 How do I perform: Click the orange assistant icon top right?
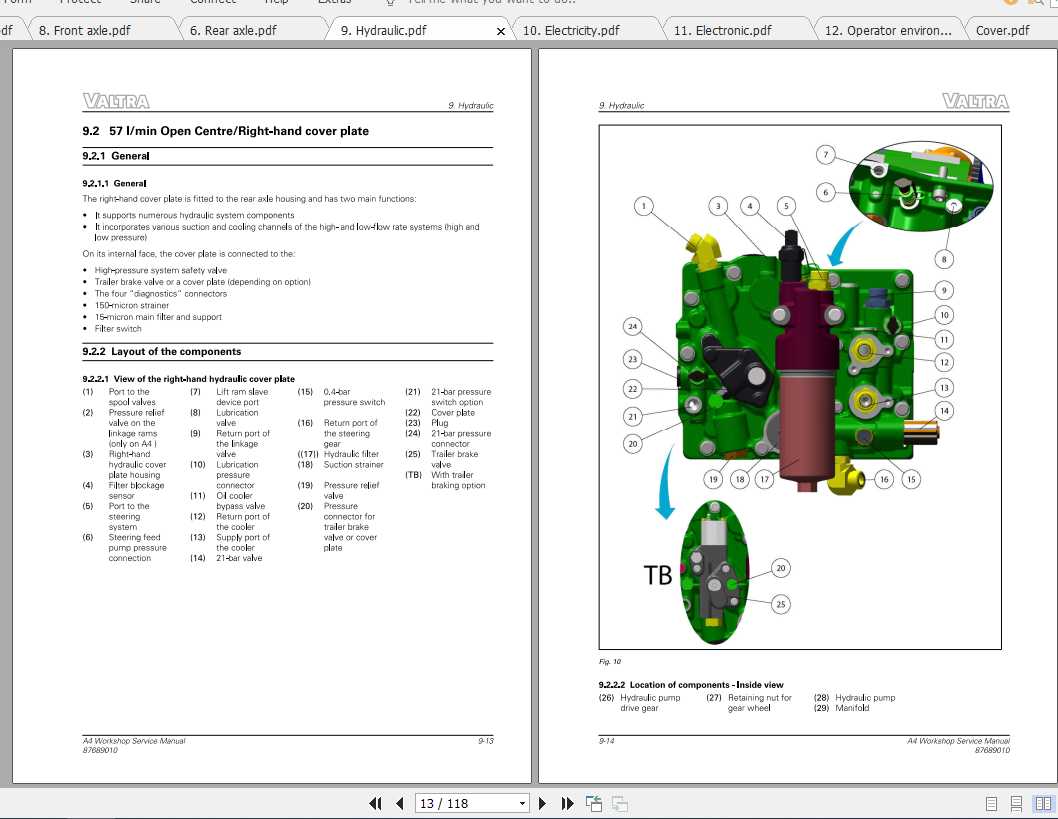coord(1010,3)
